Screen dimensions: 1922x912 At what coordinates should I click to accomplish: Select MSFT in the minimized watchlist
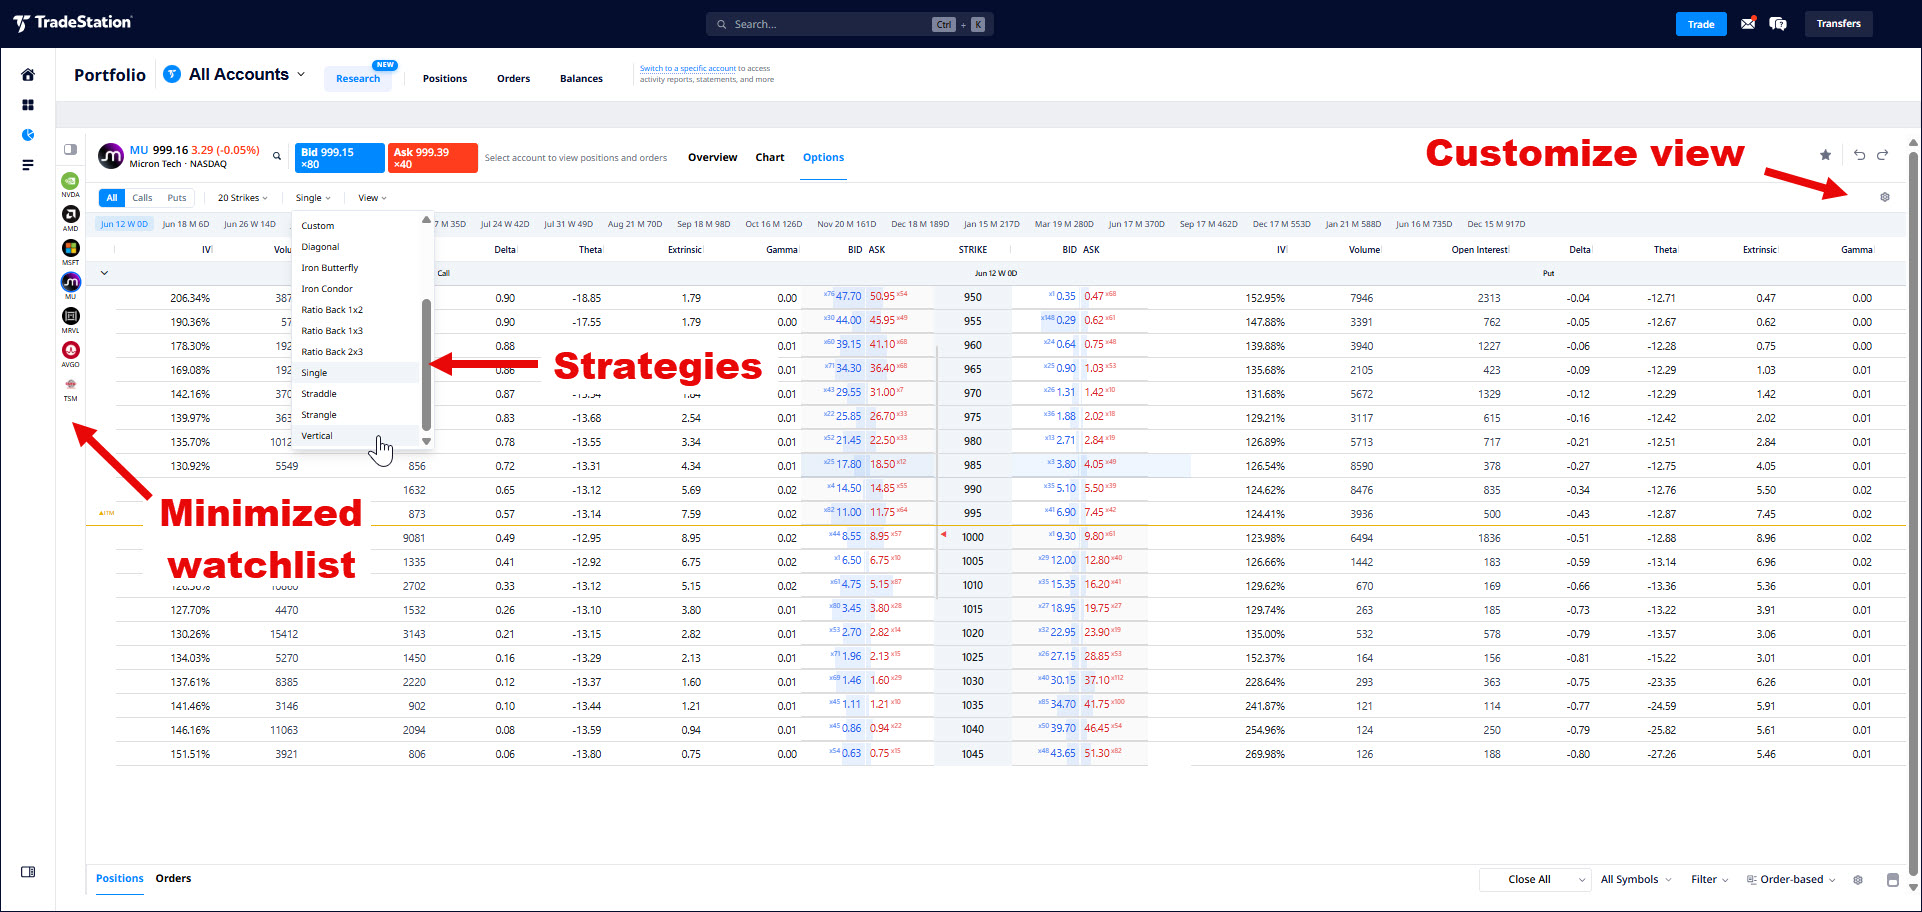point(70,252)
